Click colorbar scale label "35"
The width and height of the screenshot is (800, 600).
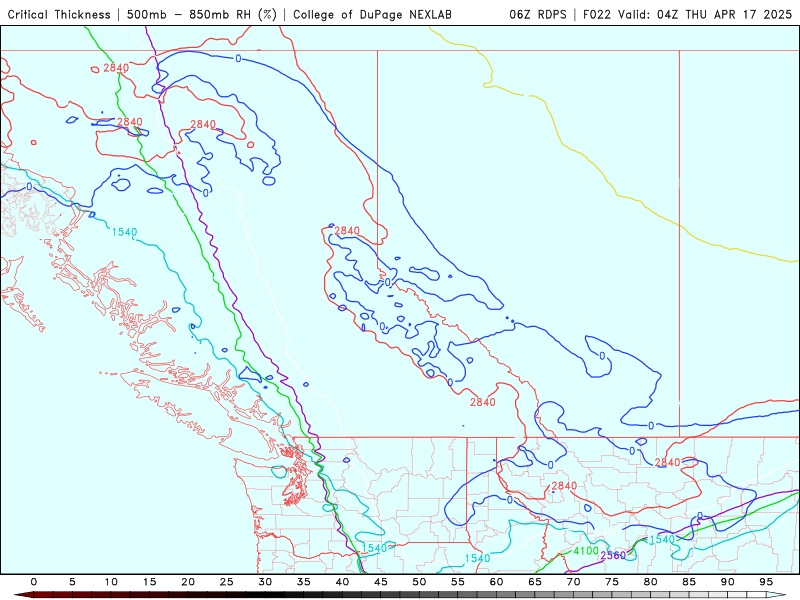[x=304, y=582]
